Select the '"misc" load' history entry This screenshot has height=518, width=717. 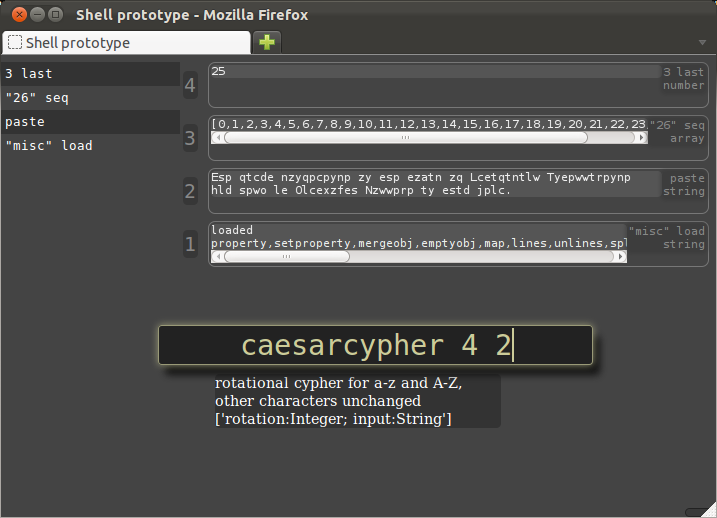coord(91,146)
